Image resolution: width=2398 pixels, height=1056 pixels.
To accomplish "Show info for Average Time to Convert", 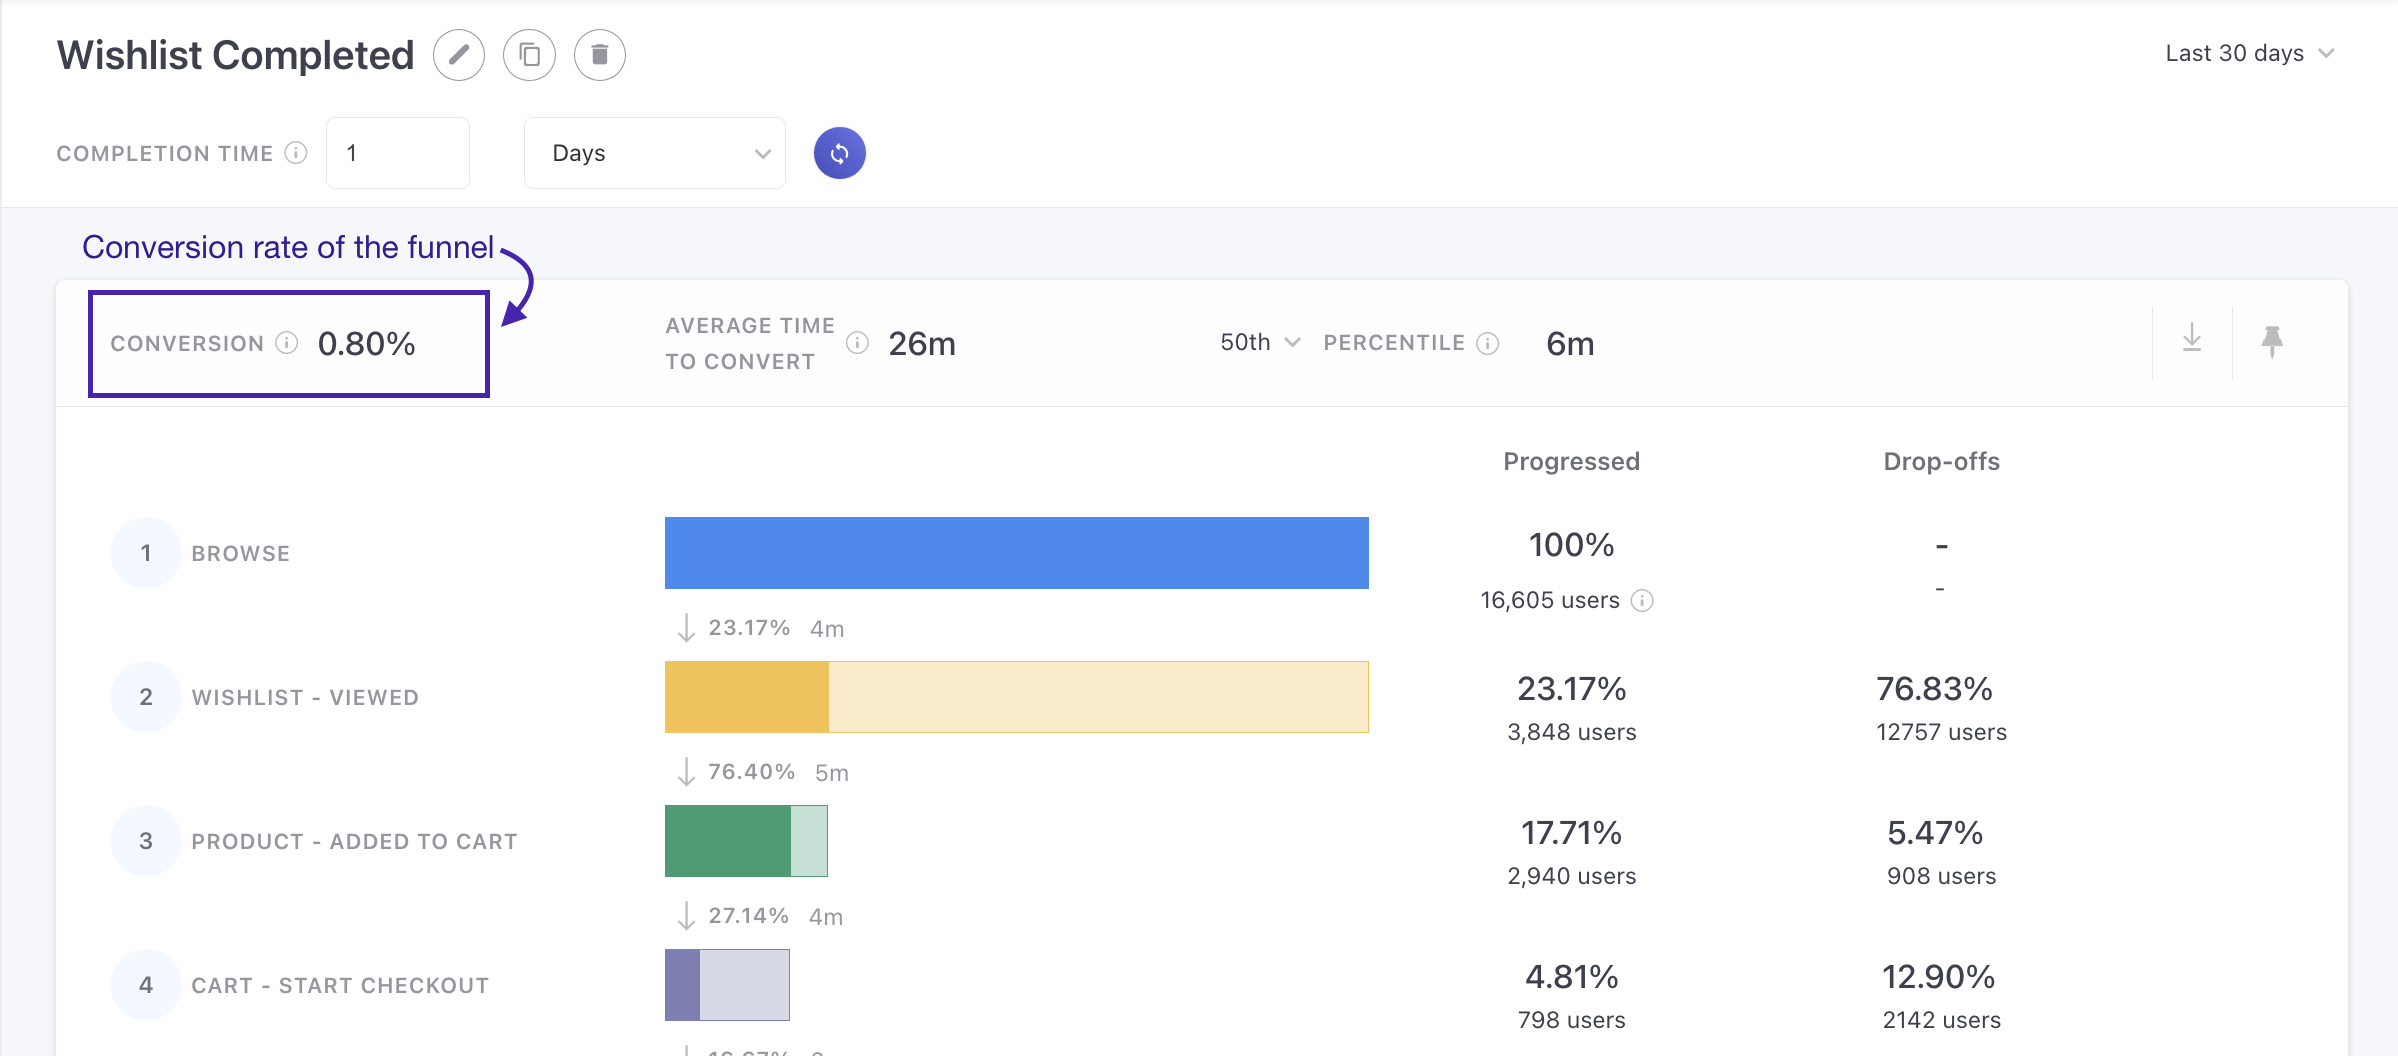I will click(857, 343).
